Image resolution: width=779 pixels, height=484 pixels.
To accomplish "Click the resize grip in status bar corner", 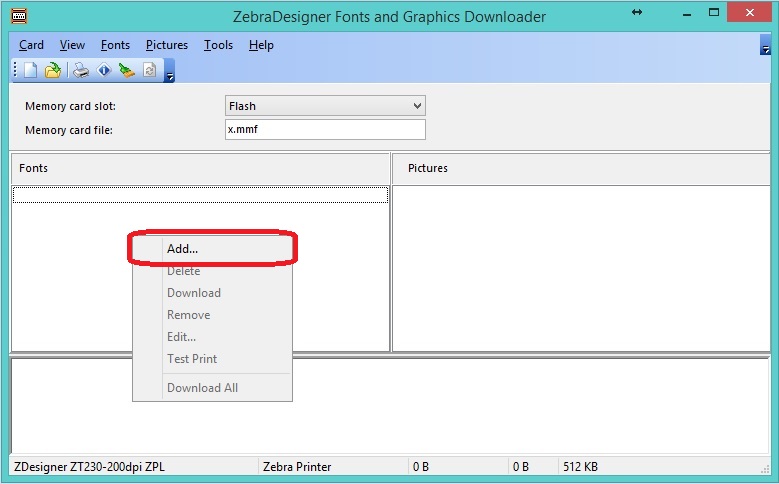I will pyautogui.click(x=765, y=470).
